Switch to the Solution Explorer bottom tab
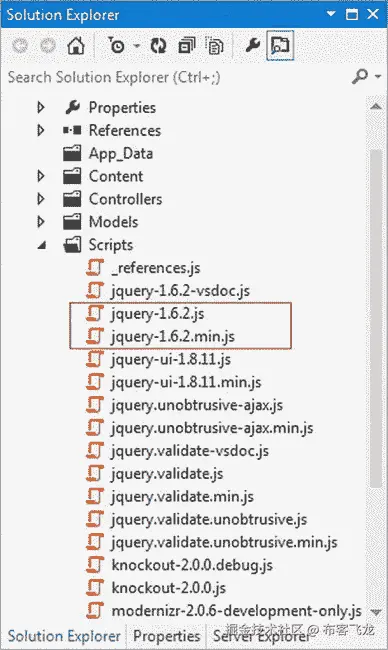 [64, 636]
